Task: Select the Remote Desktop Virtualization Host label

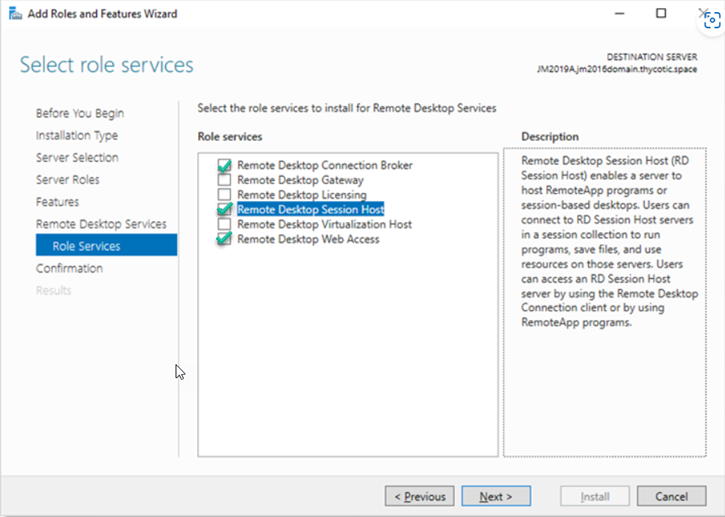Action: [325, 224]
